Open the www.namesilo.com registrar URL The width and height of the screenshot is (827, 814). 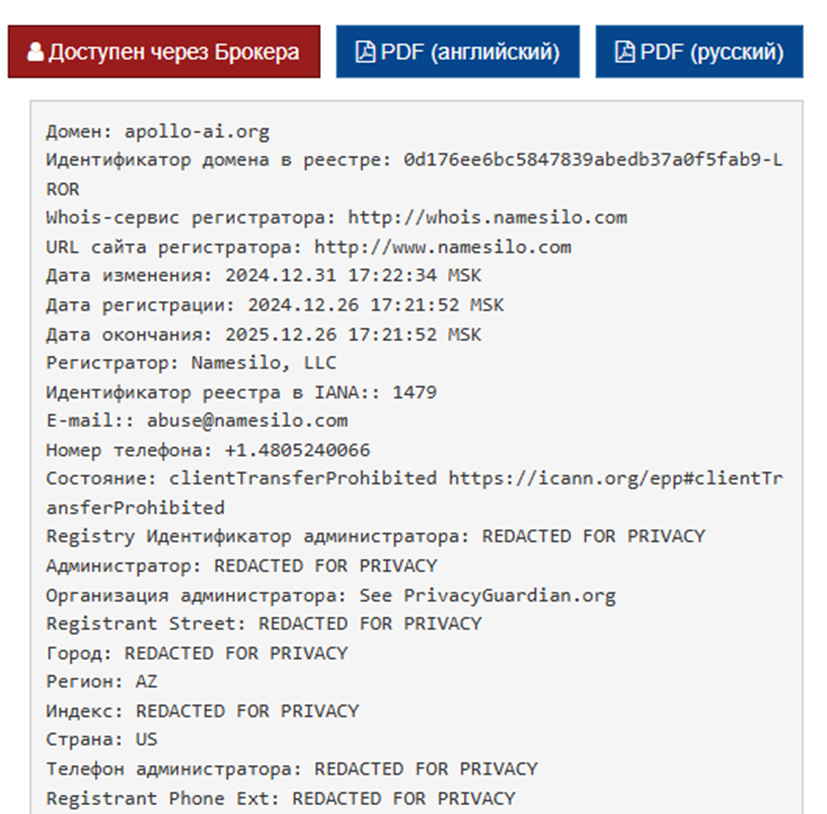[443, 247]
